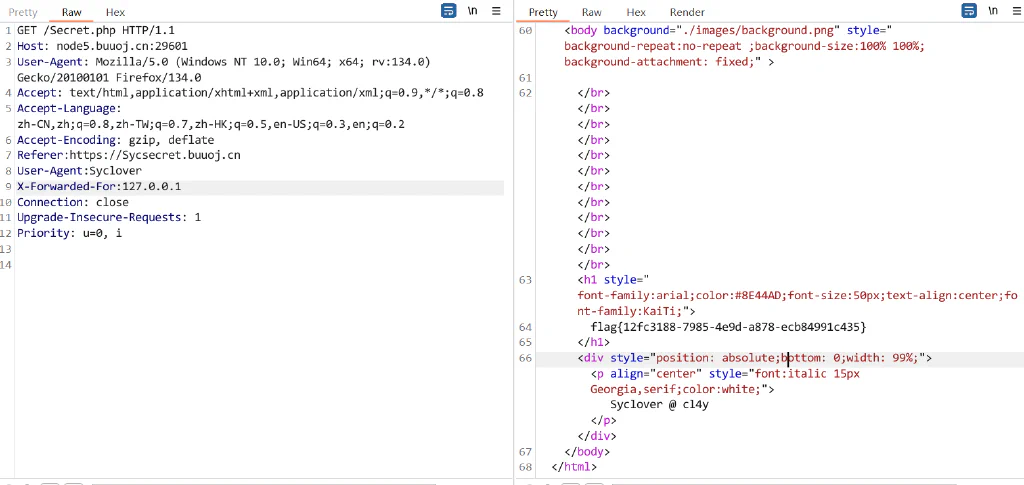1024x485 pixels.
Task: Toggle word wrap icon in request pane
Action: 449,11
